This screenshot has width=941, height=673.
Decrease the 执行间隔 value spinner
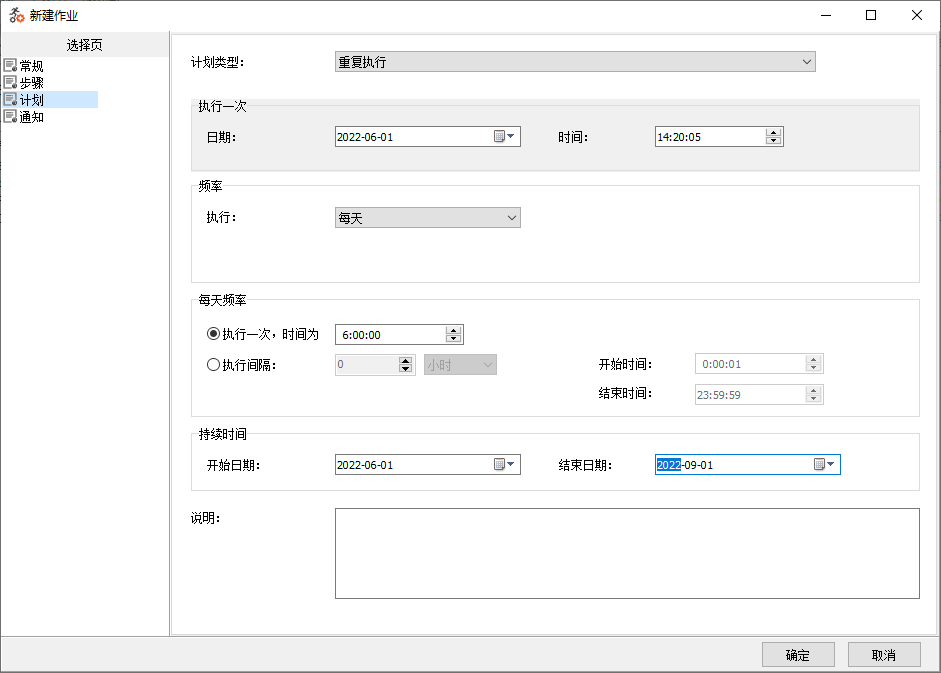(x=406, y=369)
